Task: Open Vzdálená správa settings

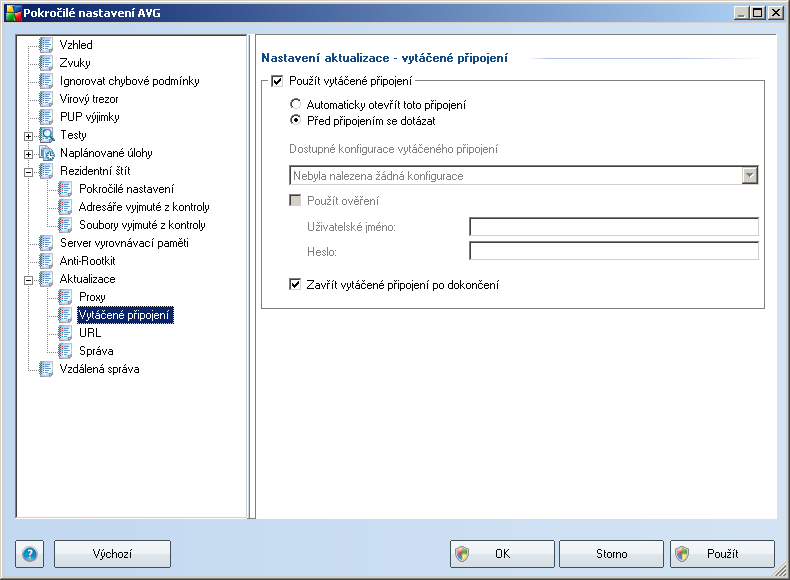Action: point(100,369)
